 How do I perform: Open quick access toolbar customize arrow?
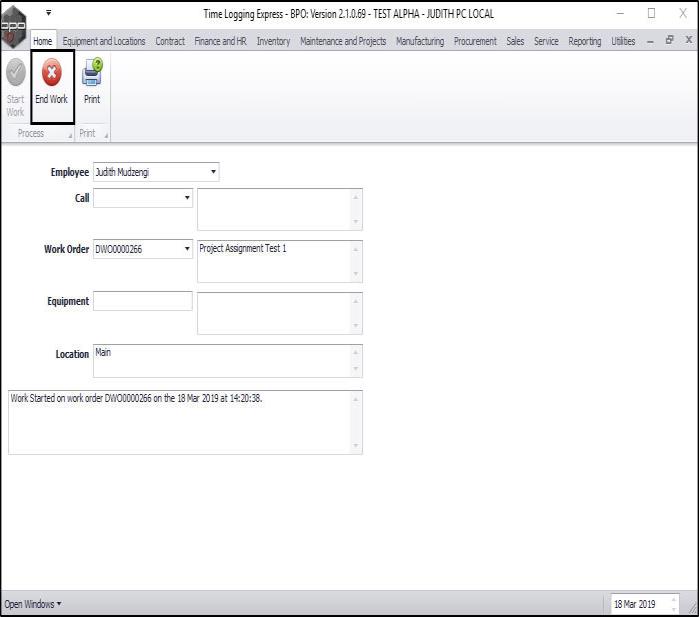pyautogui.click(x=49, y=13)
